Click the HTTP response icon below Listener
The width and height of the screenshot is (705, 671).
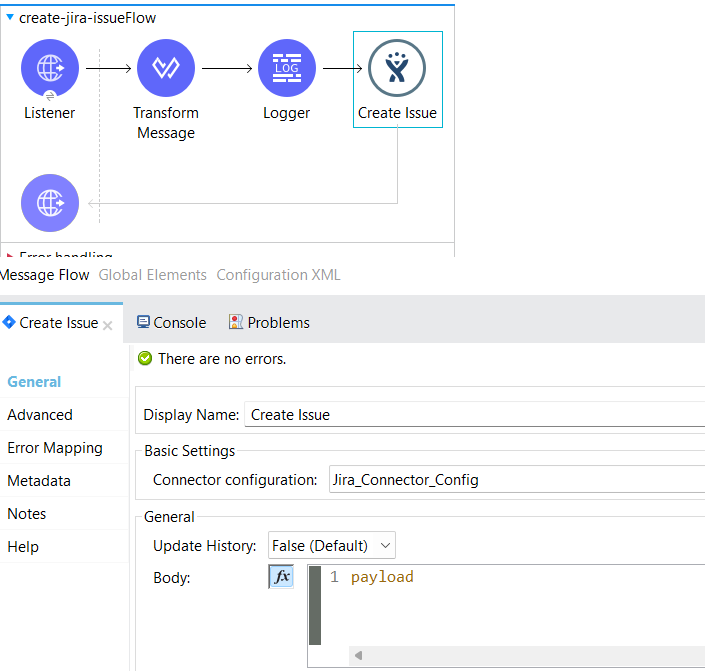click(50, 203)
